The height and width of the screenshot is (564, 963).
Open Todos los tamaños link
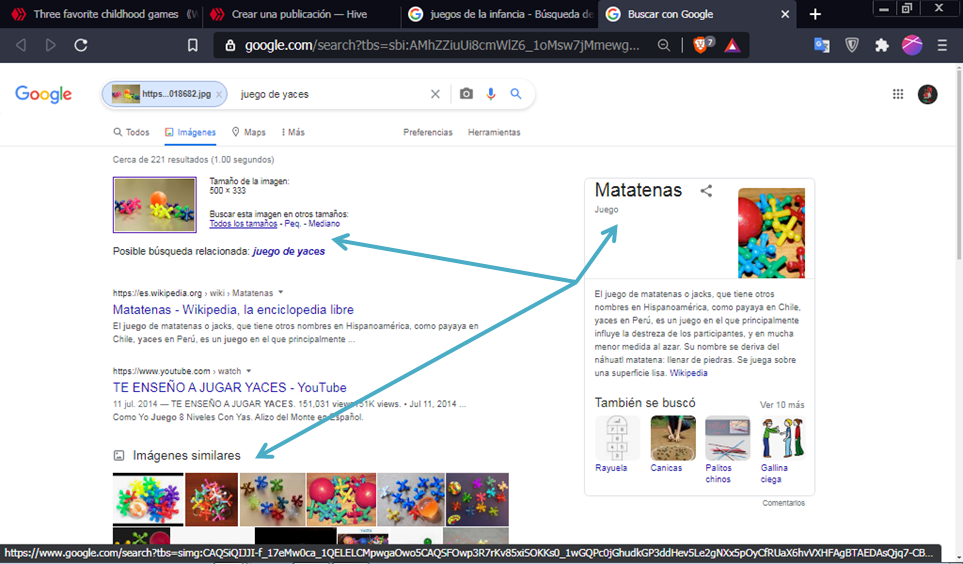point(243,224)
